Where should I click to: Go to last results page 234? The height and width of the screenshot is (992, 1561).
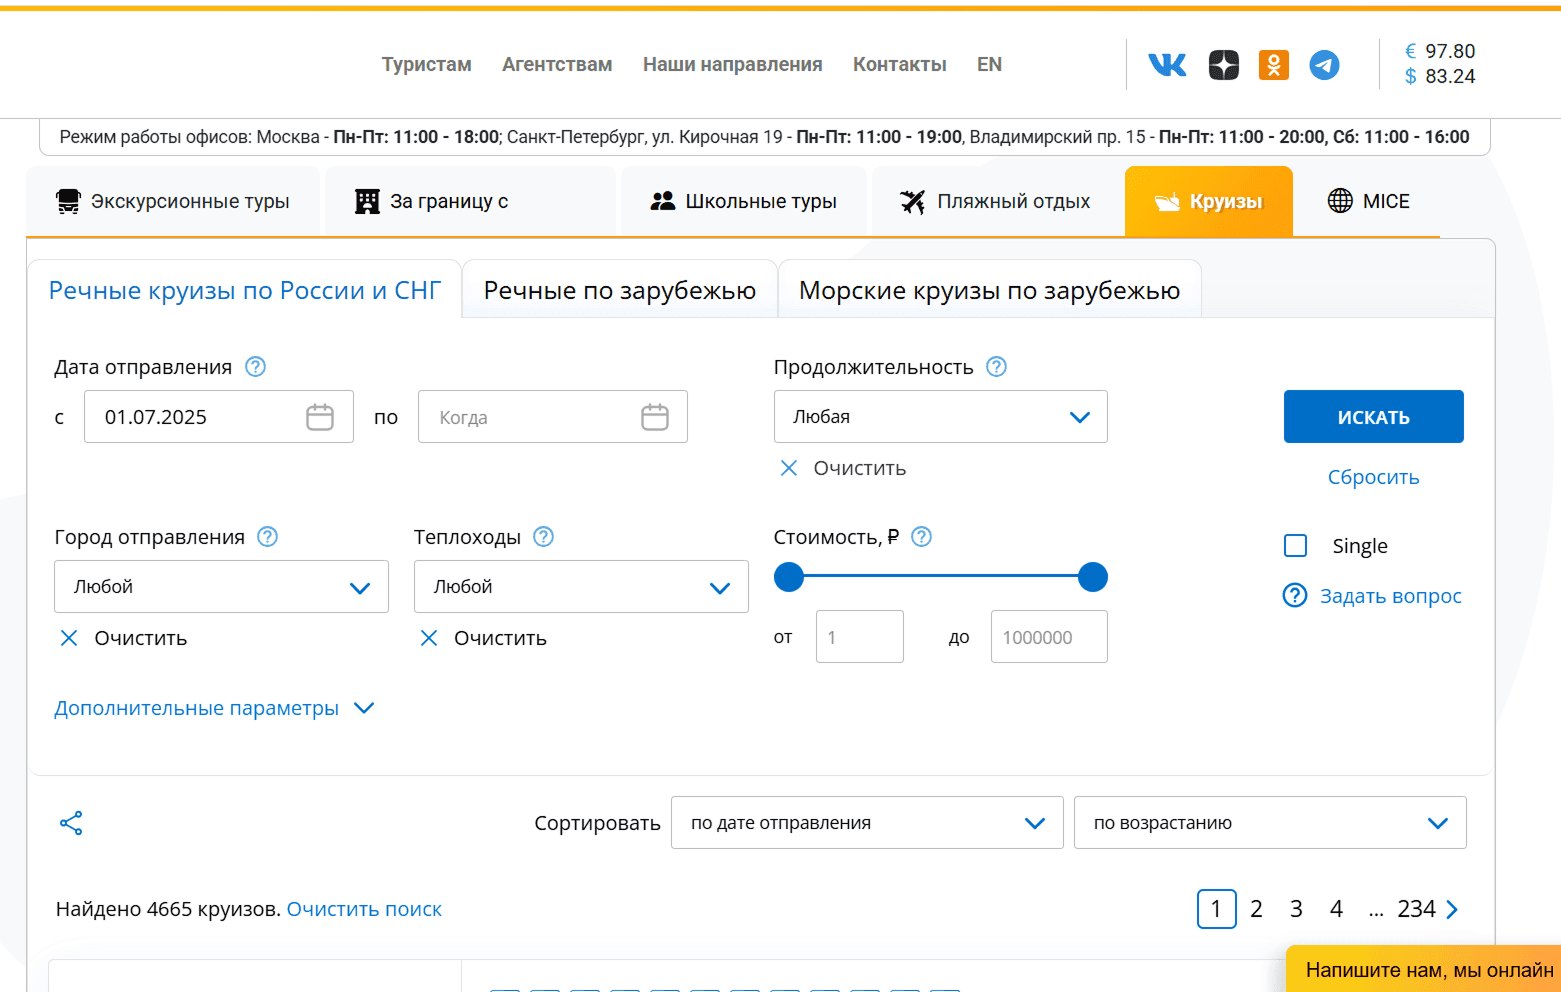tap(1416, 909)
